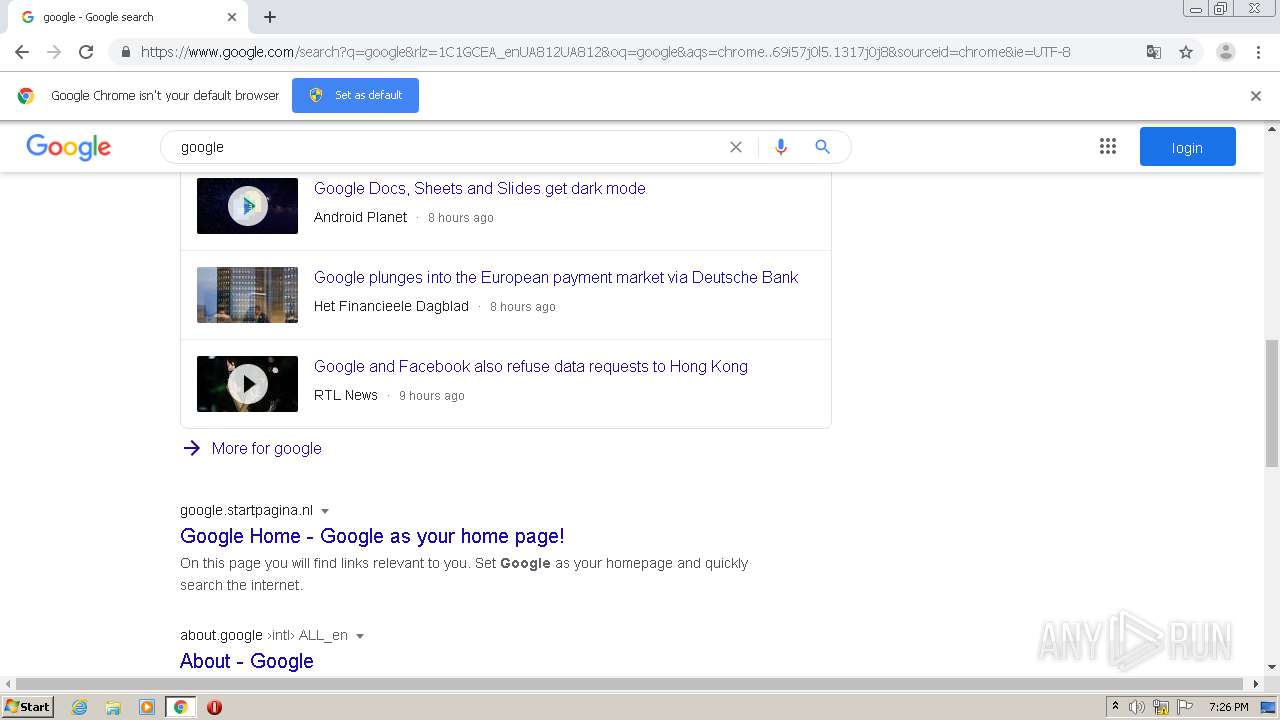Go back to the previous page

22,52
